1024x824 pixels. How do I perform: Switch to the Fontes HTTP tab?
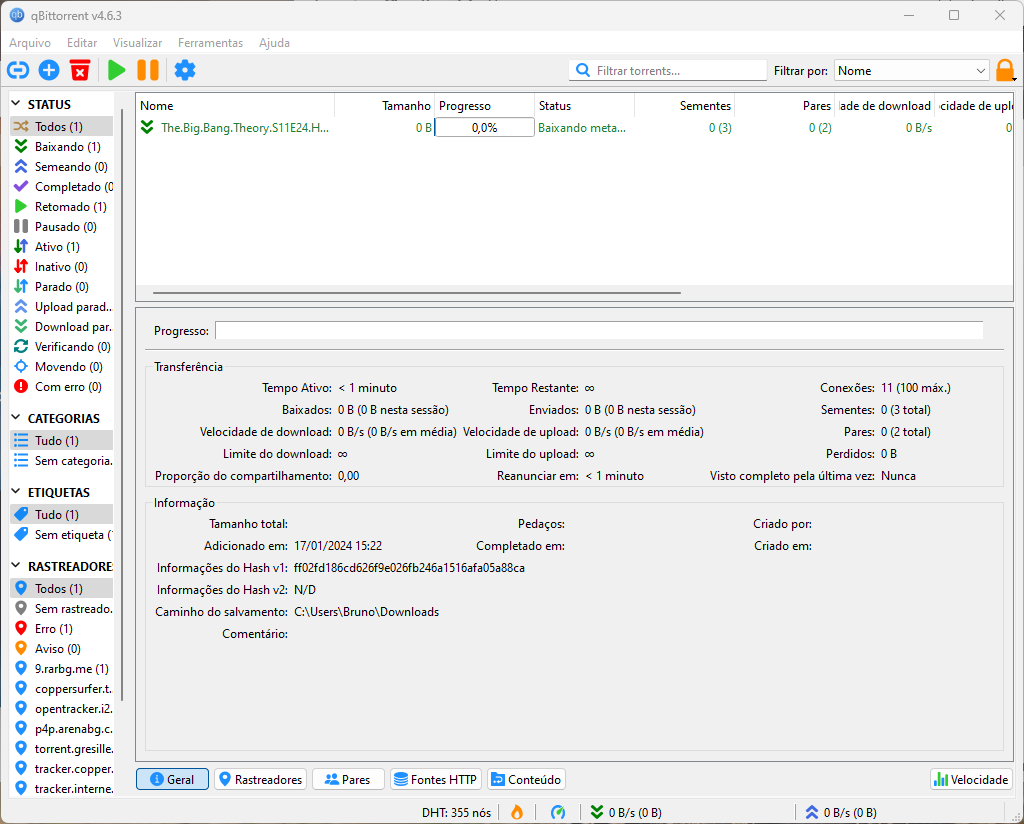pyautogui.click(x=436, y=779)
